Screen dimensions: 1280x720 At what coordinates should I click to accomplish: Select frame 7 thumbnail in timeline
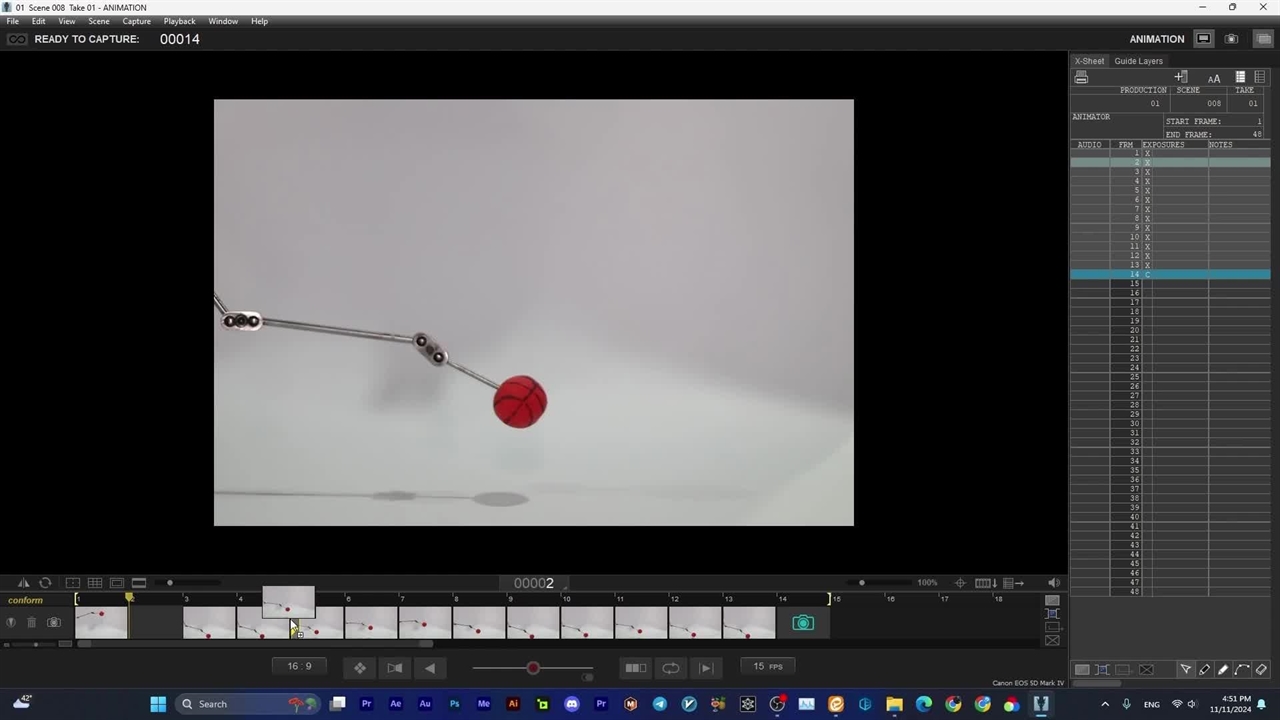tap(425, 622)
